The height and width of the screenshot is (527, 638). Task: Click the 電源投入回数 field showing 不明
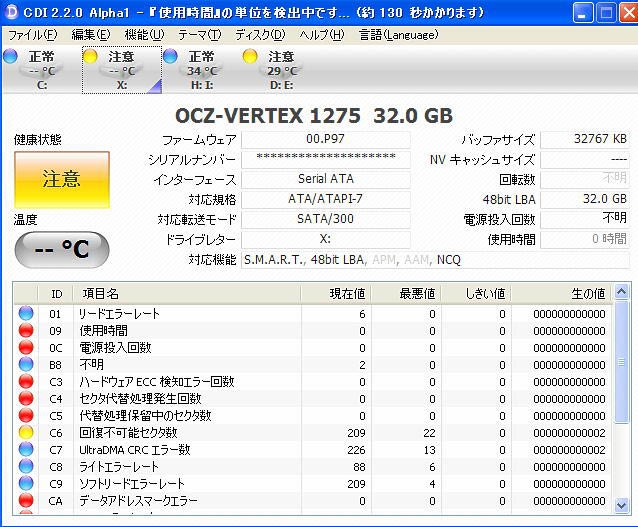[x=585, y=219]
